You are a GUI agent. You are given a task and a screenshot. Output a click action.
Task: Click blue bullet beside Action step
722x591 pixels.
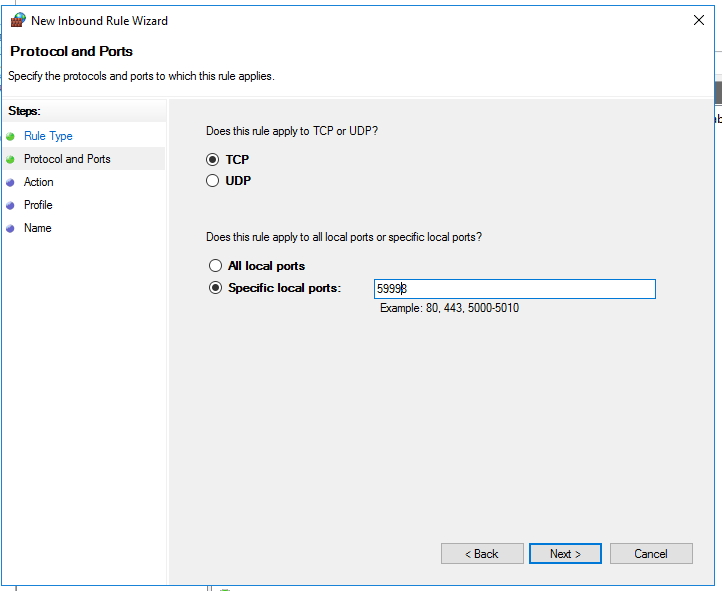pyautogui.click(x=11, y=182)
